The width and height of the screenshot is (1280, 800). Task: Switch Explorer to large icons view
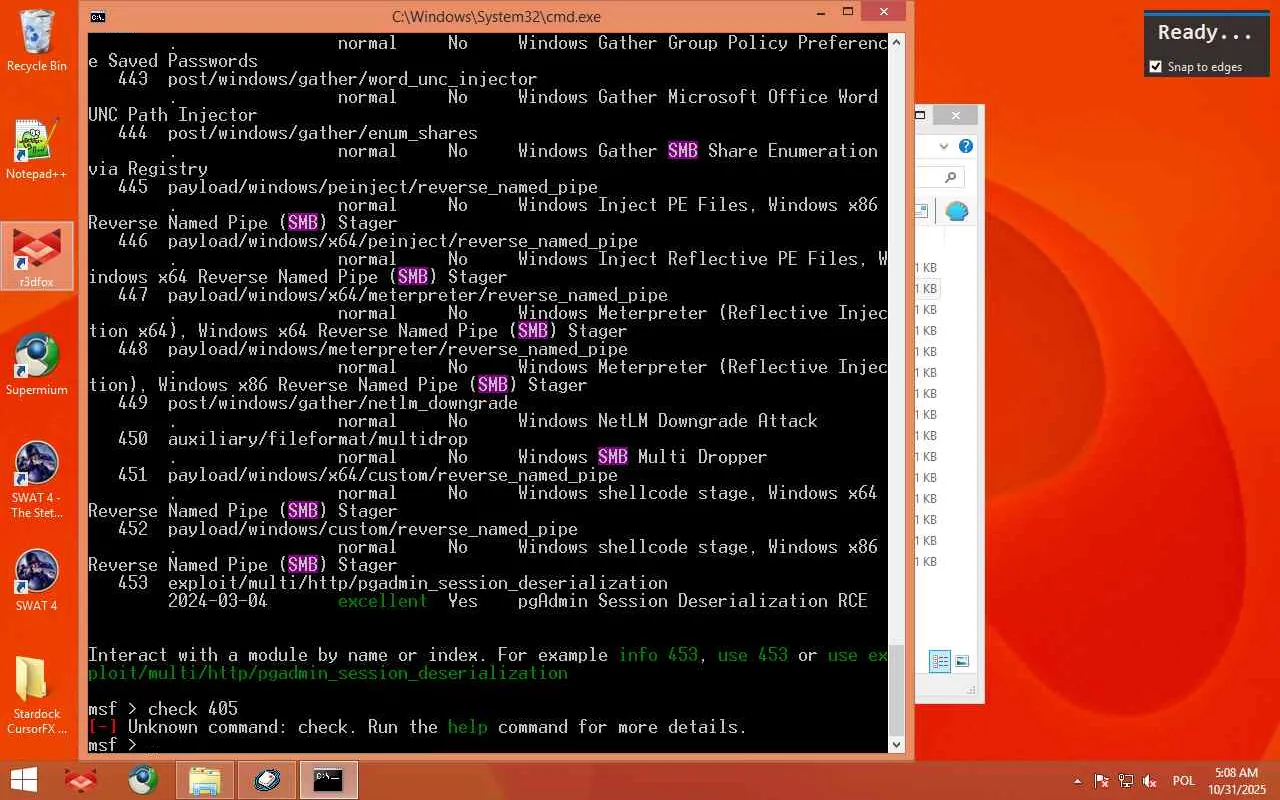pyautogui.click(x=962, y=662)
